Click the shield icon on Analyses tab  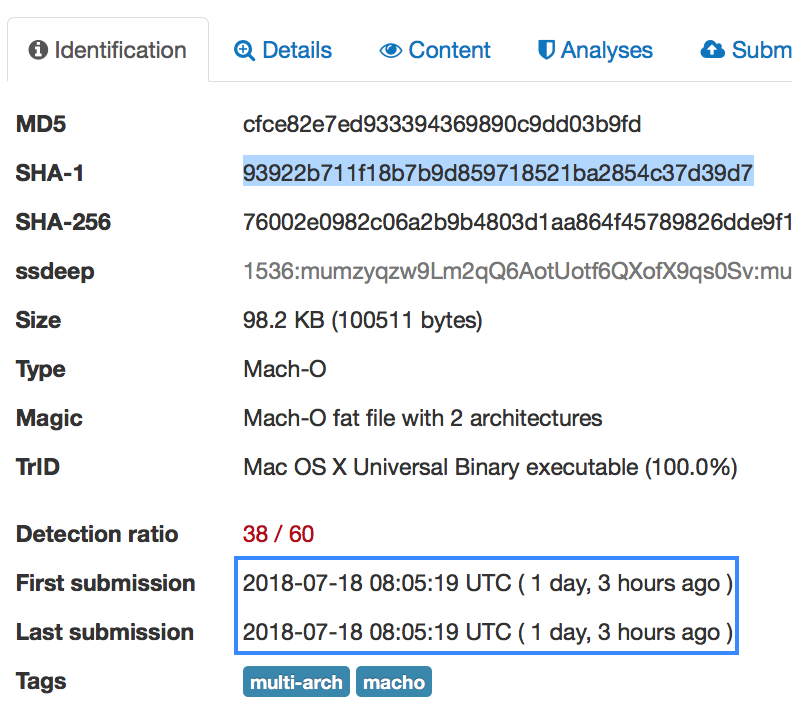[546, 50]
